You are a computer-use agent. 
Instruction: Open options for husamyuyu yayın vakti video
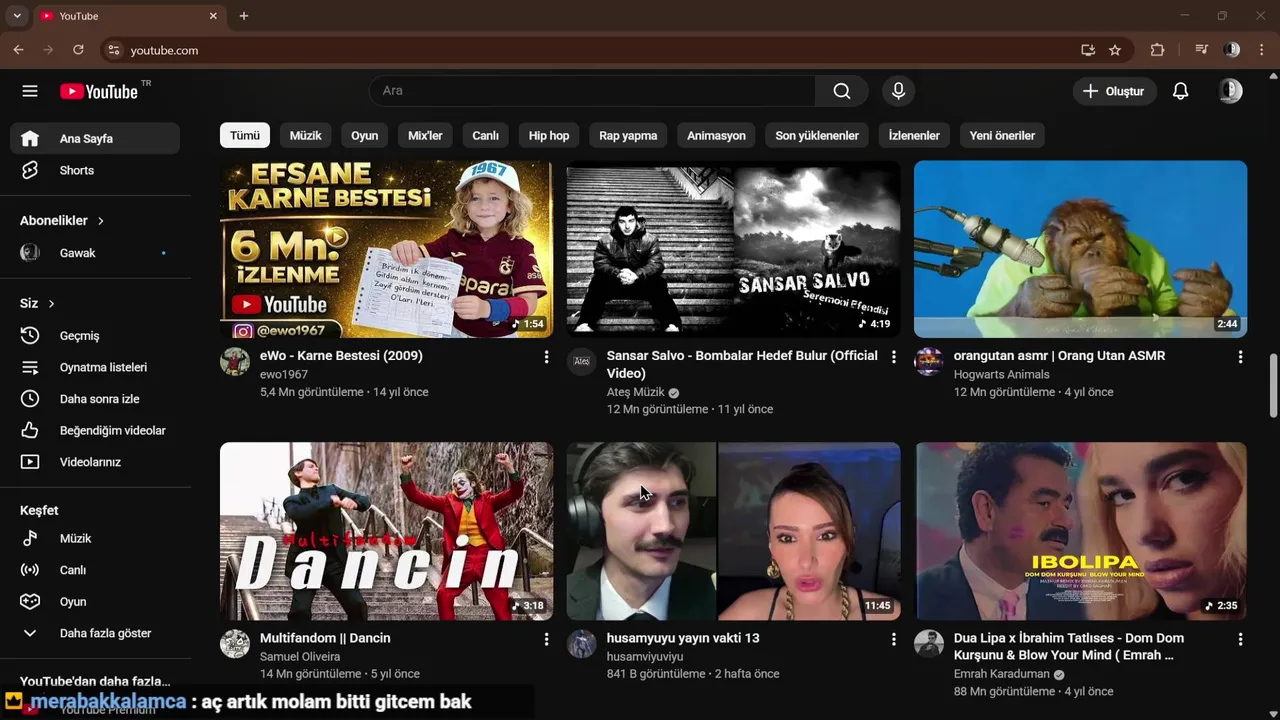click(894, 639)
